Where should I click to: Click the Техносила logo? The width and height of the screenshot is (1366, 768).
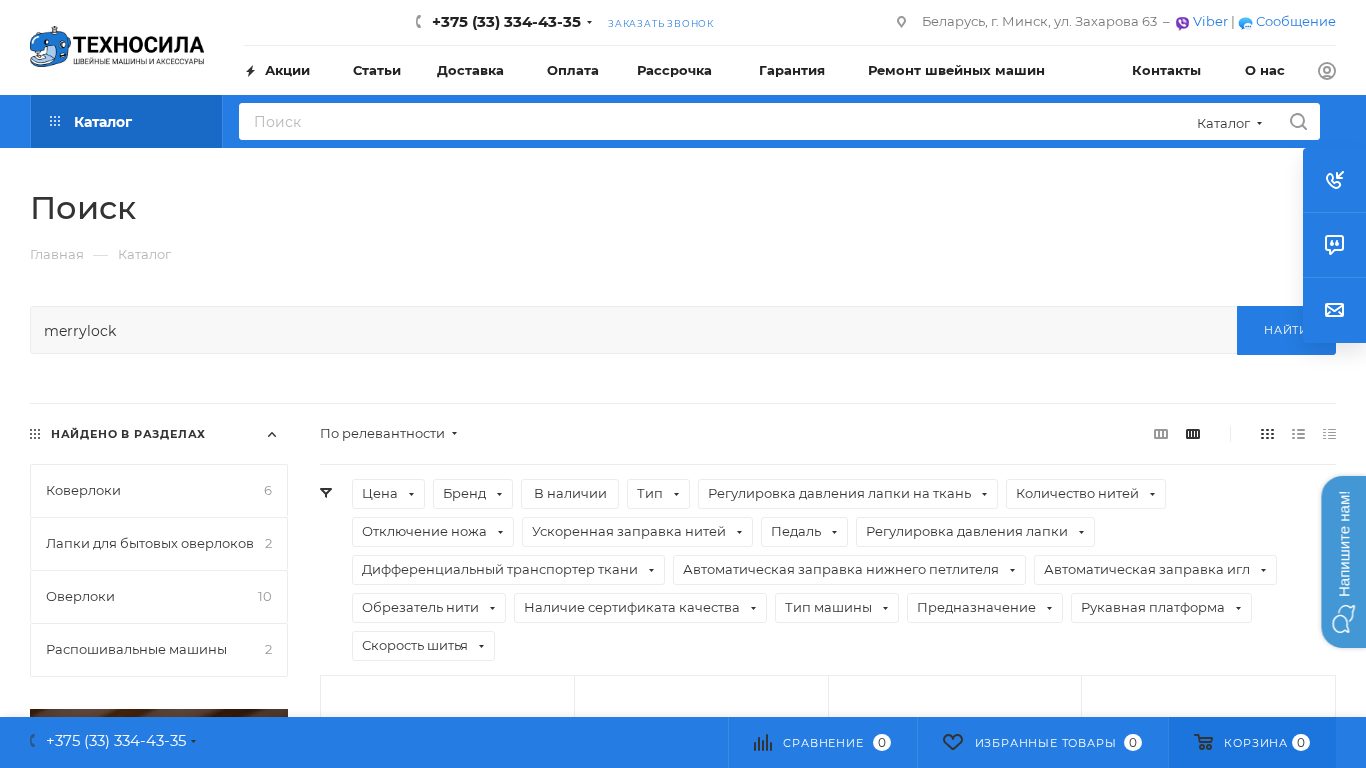click(x=117, y=47)
